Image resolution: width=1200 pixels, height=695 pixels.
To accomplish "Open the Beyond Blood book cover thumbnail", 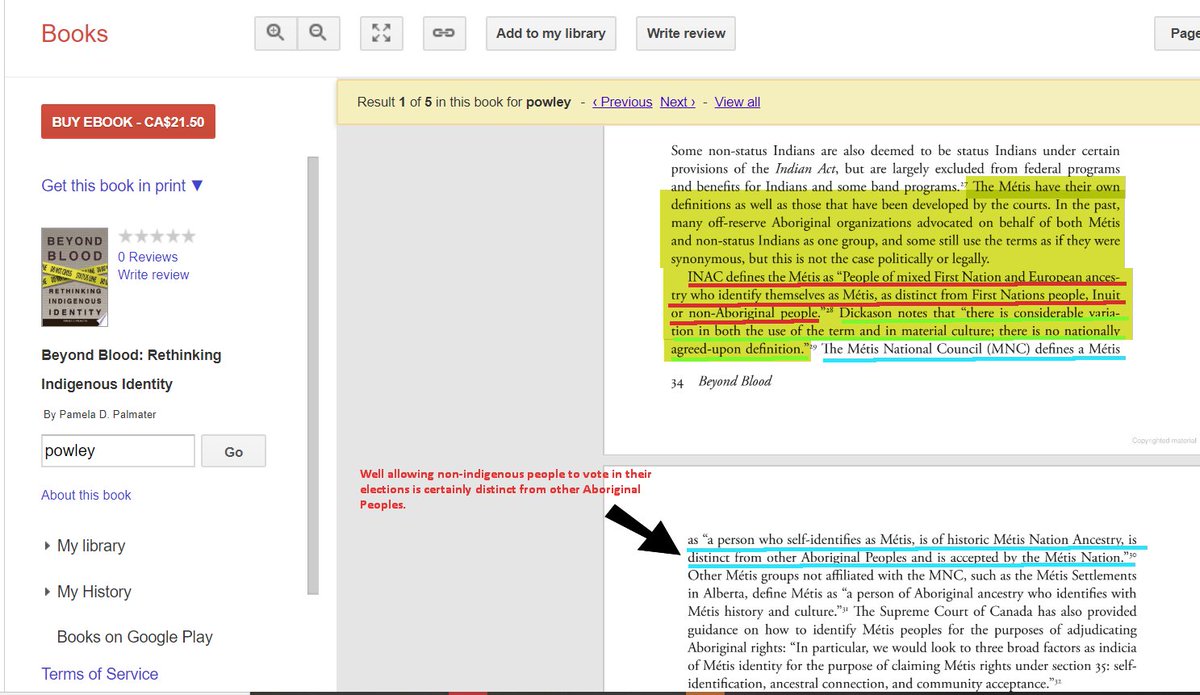I will 74,277.
